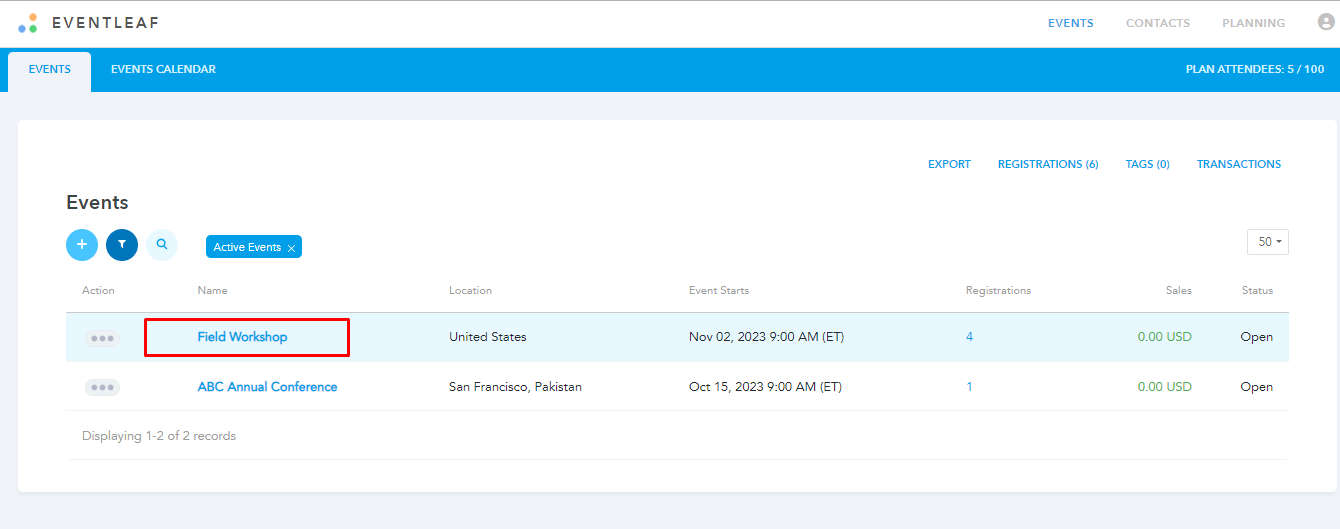Click the Action column header
1340x529 pixels.
(98, 291)
